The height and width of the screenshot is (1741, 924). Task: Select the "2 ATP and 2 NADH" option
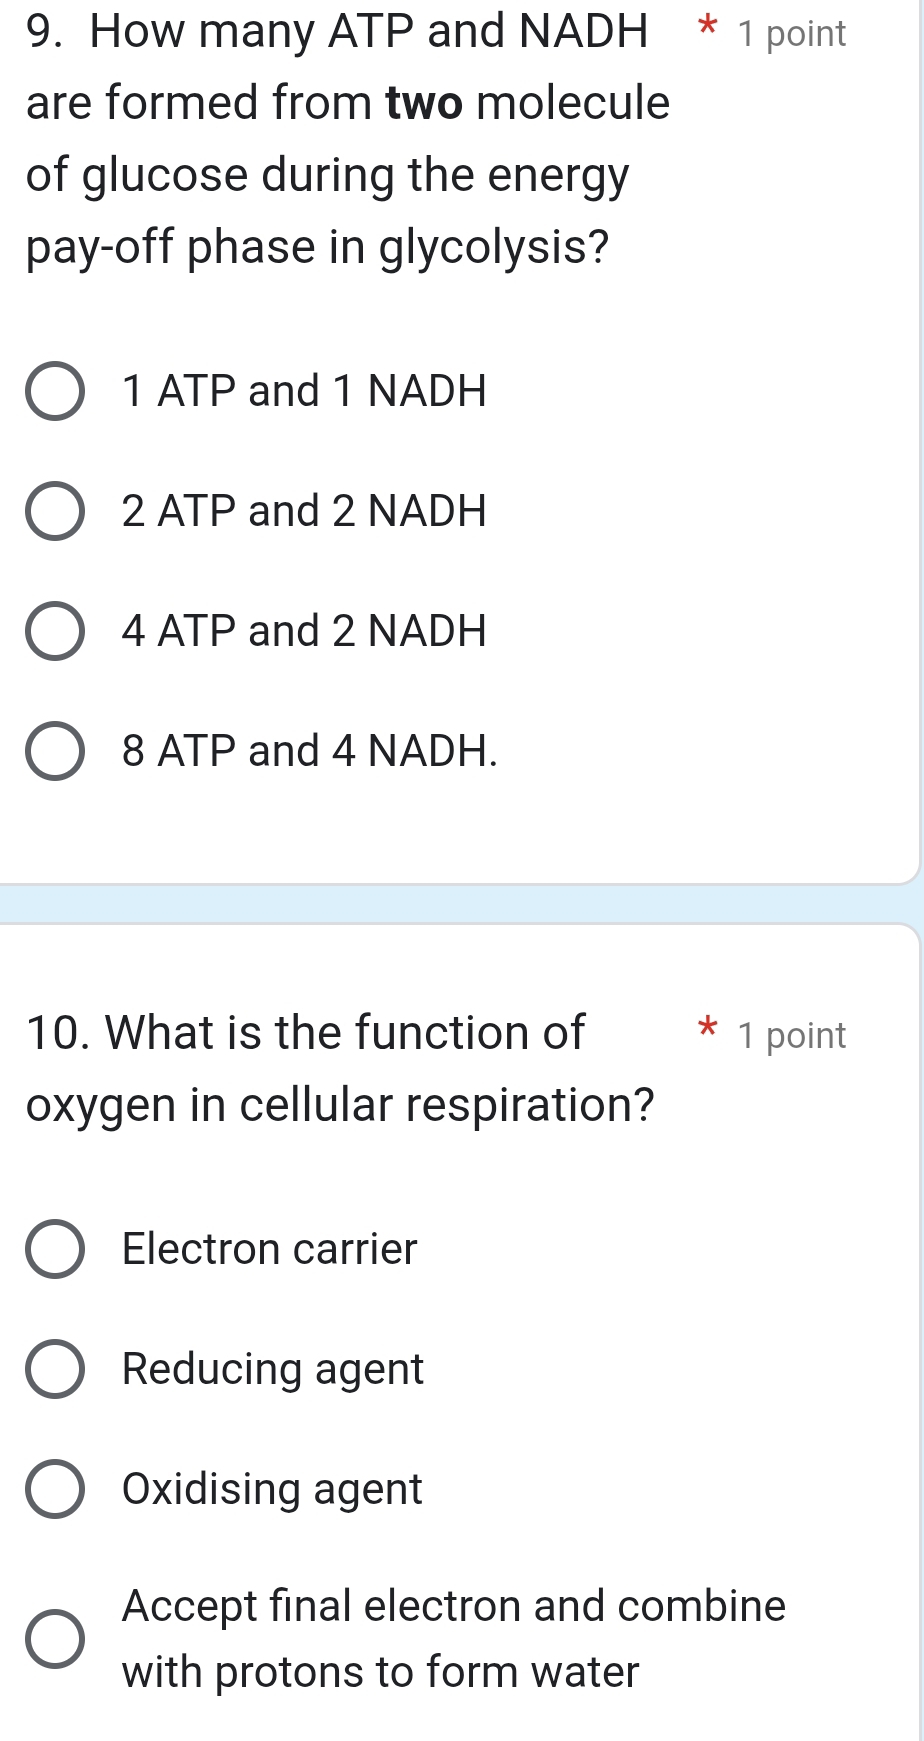(57, 512)
